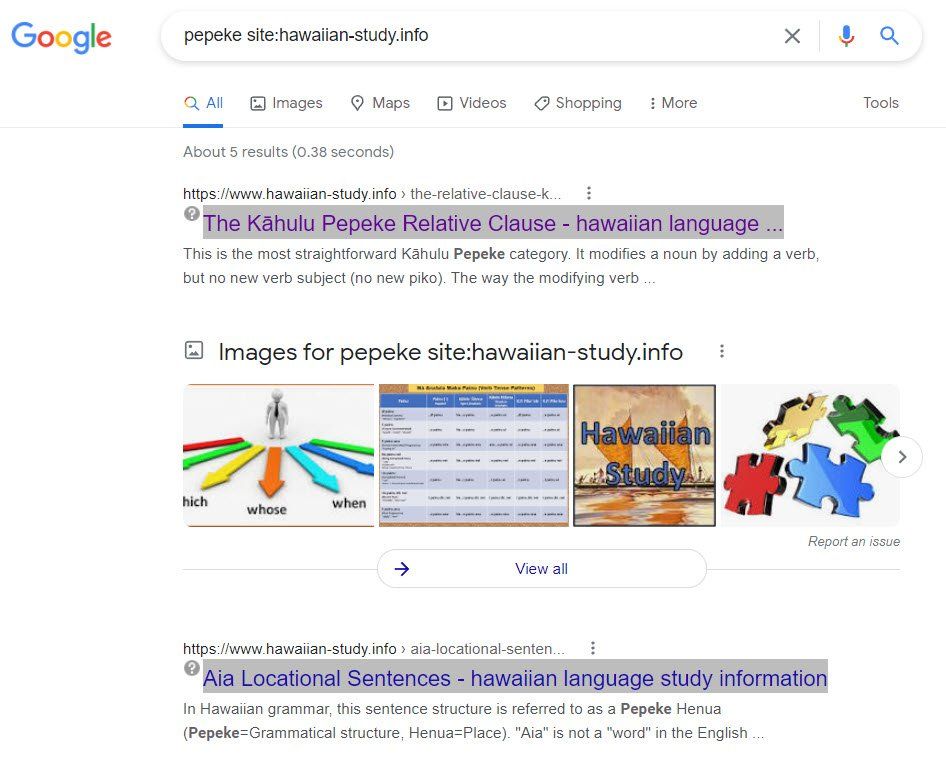Click the View all images button
The height and width of the screenshot is (760, 946).
pos(541,569)
